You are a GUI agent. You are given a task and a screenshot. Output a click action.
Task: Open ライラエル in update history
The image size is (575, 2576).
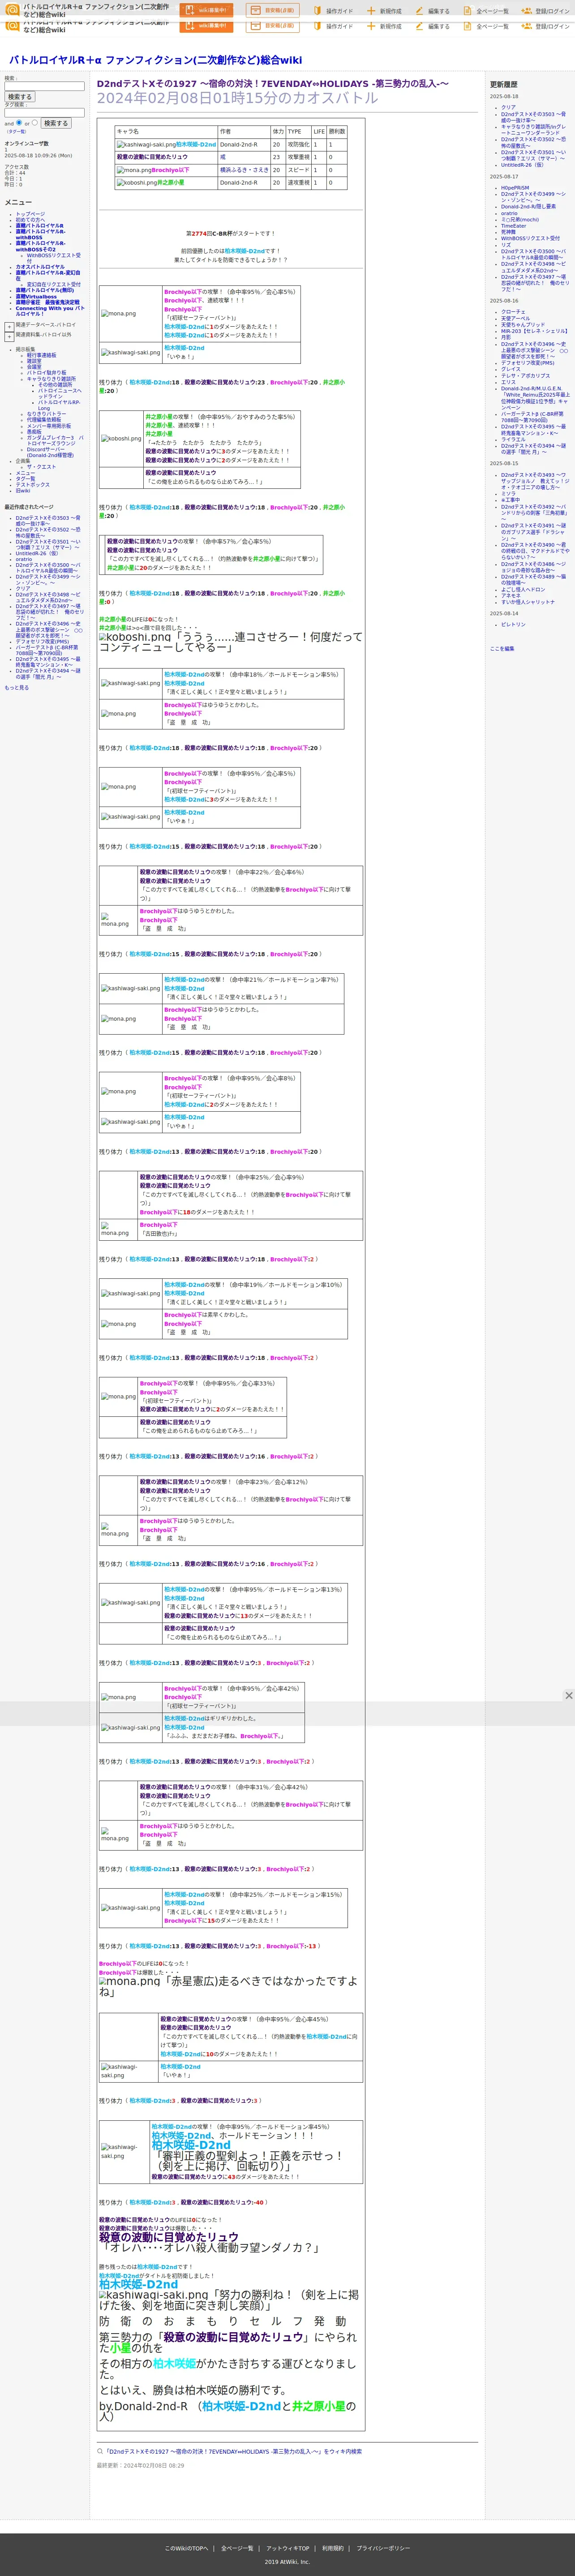tap(513, 439)
